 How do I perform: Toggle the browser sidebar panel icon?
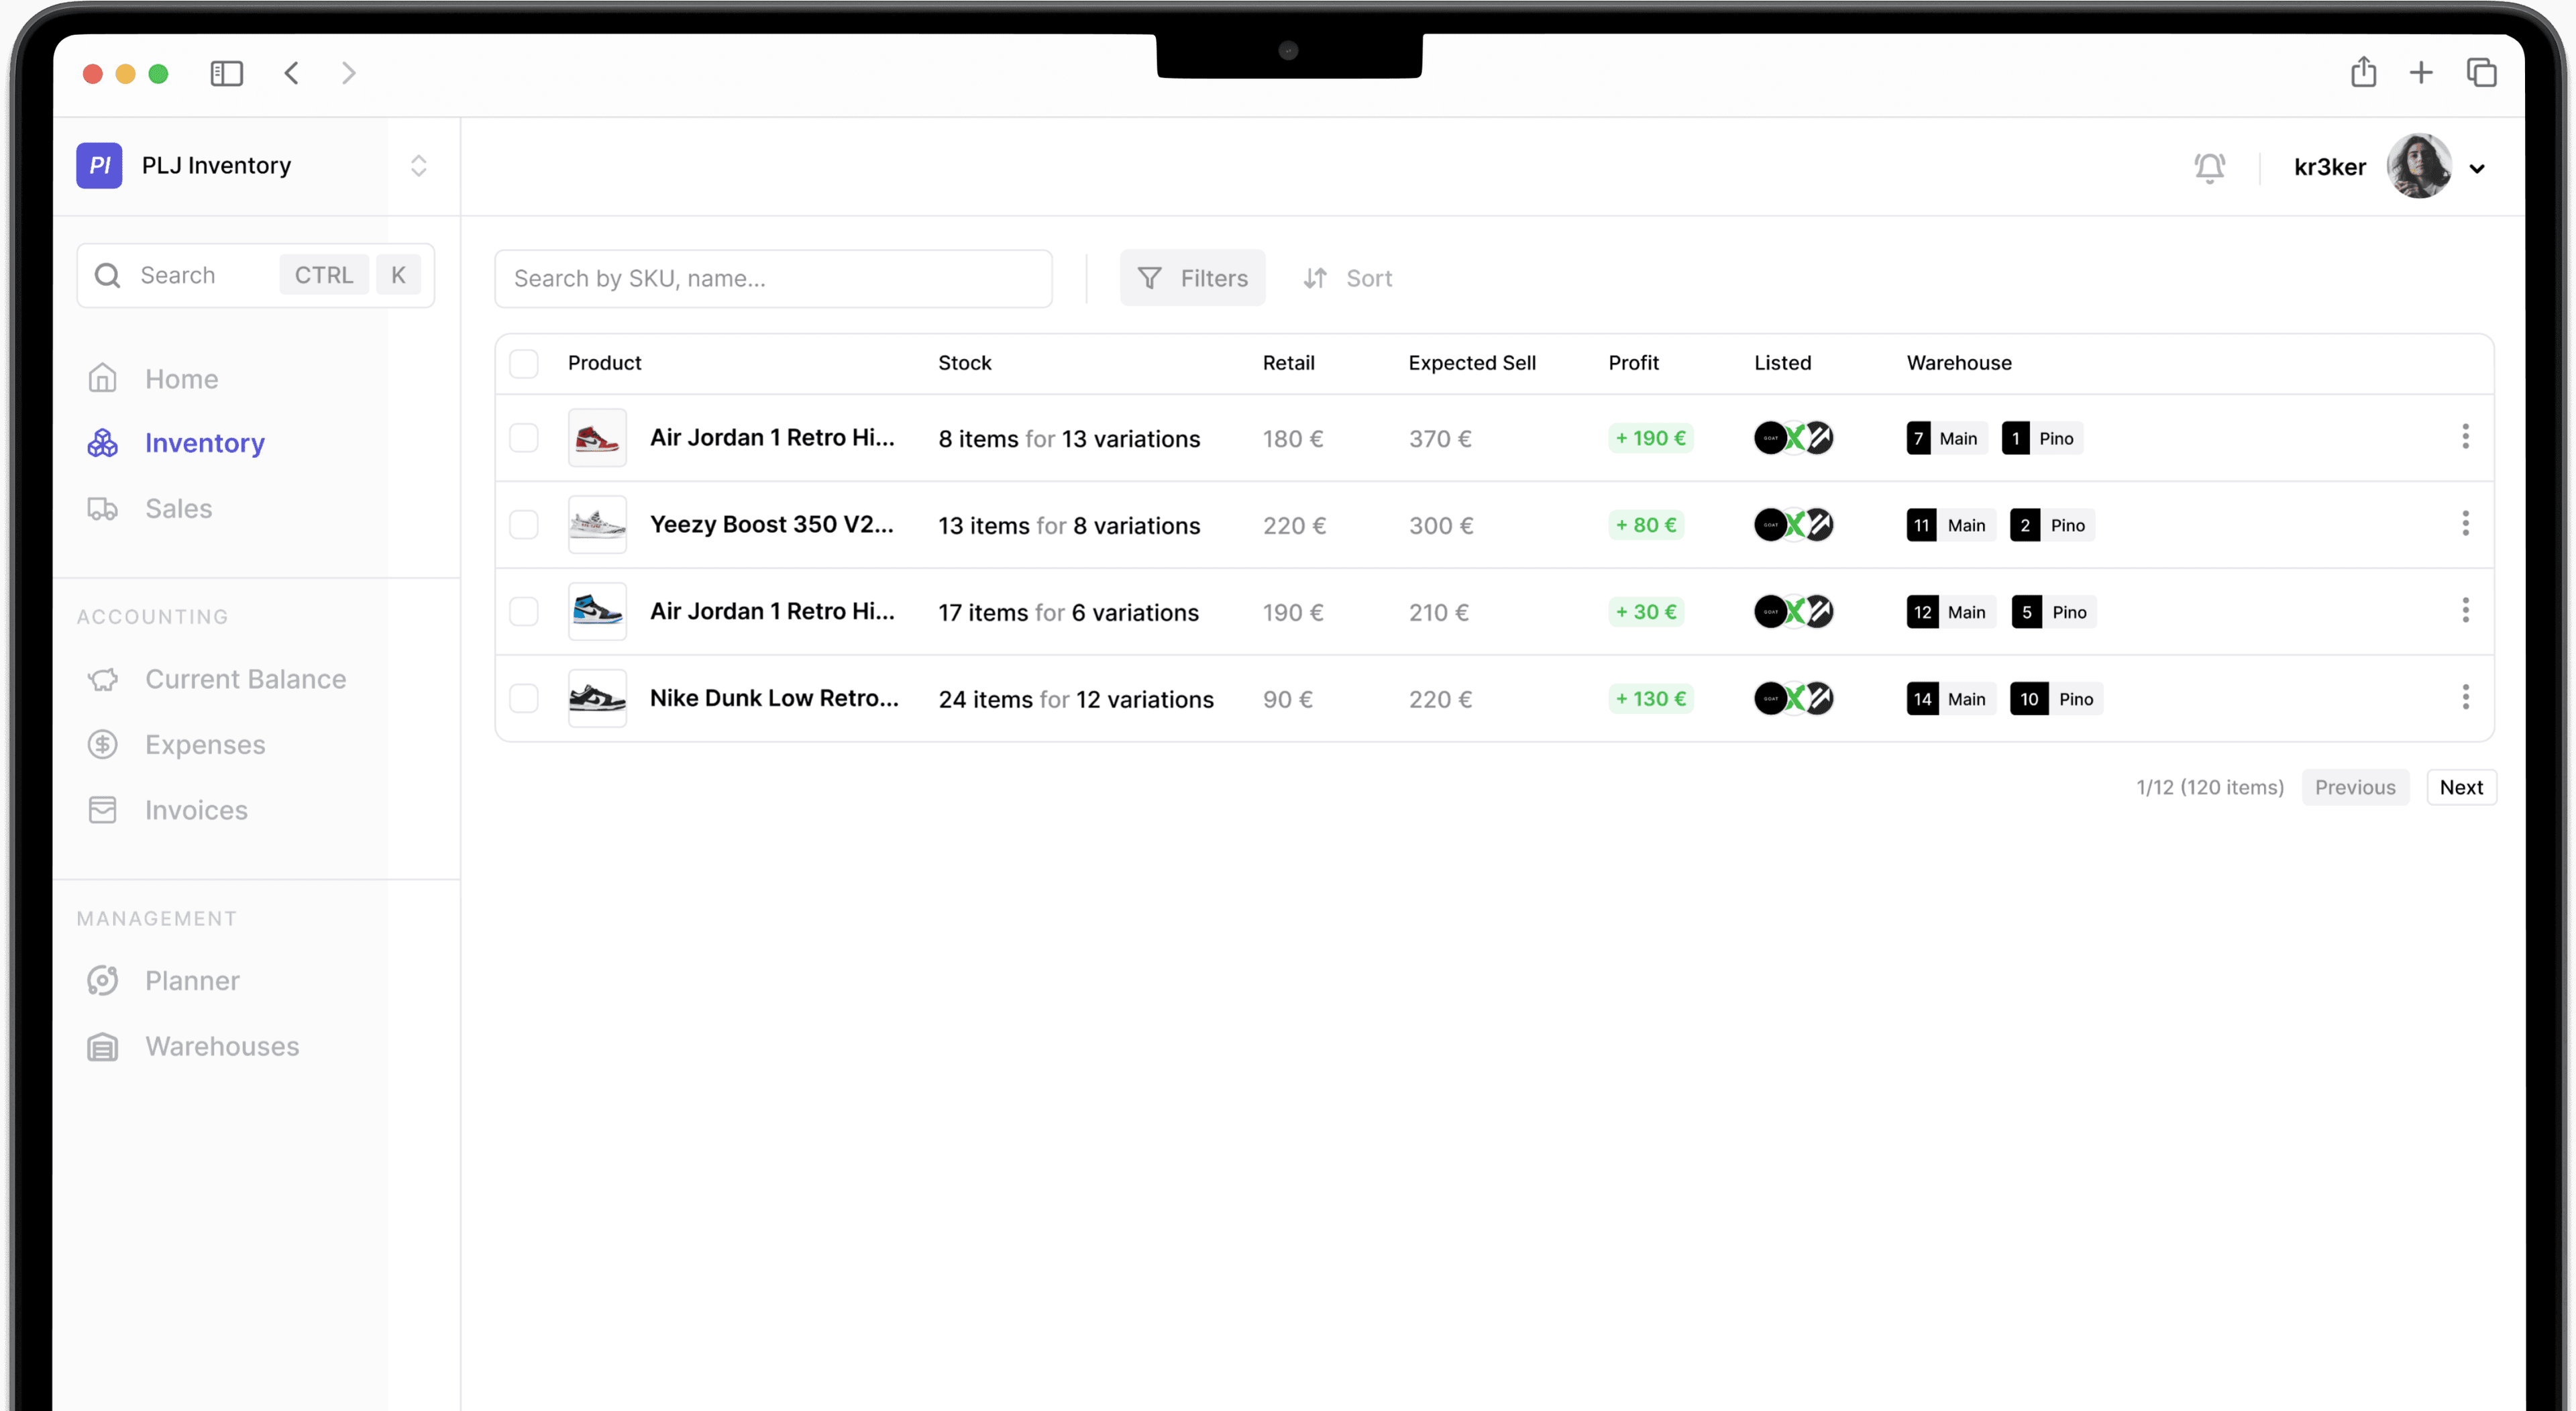click(x=227, y=73)
